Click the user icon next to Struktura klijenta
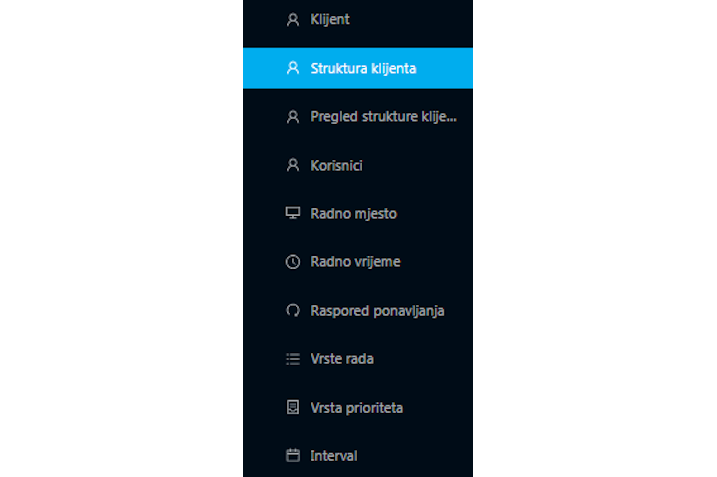Image resolution: width=717 pixels, height=477 pixels. tap(293, 68)
